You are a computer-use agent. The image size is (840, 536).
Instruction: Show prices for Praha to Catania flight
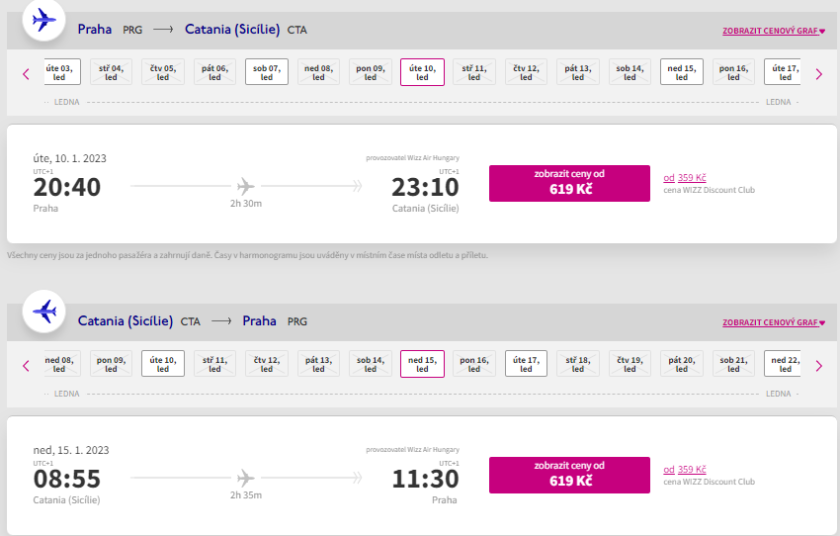(x=569, y=183)
